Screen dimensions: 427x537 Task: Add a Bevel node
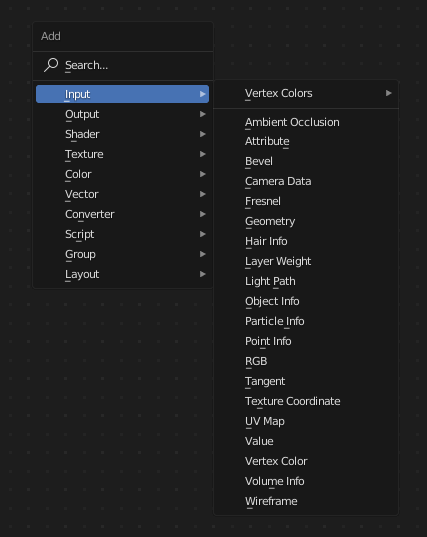tap(306, 161)
